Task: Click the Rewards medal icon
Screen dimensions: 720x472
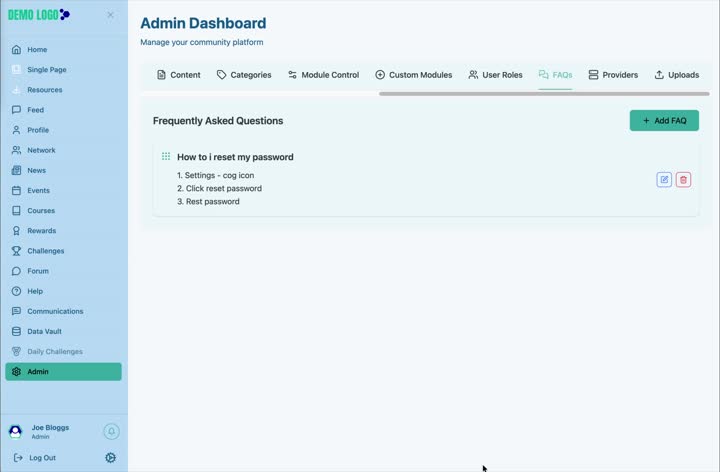Action: (16, 231)
